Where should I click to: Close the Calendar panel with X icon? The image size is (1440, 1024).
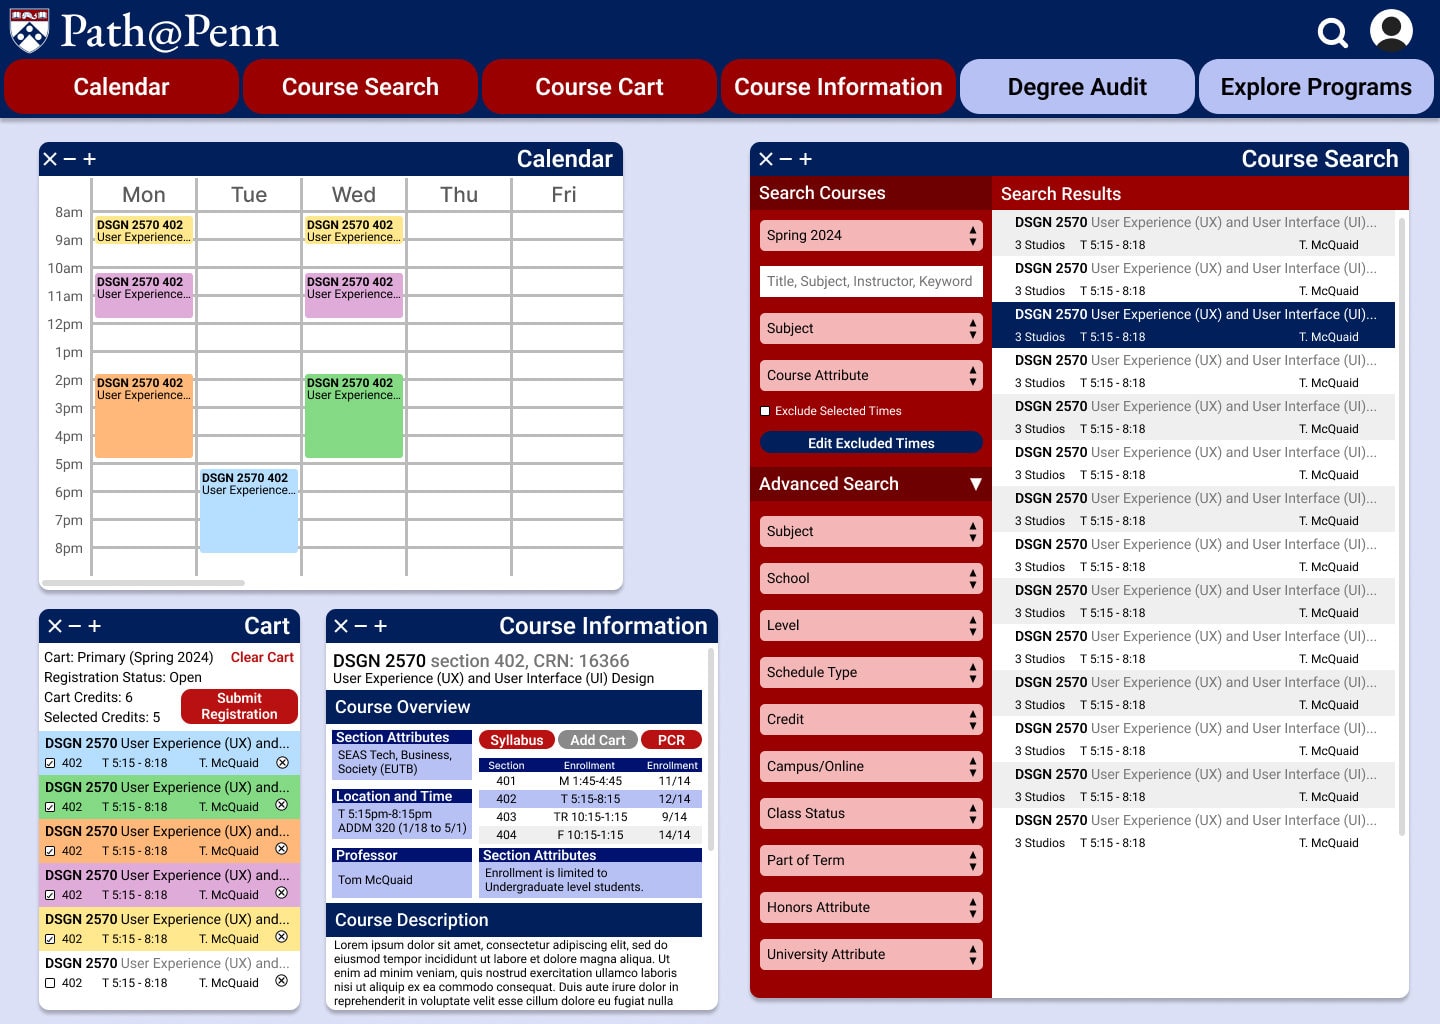[x=51, y=159]
